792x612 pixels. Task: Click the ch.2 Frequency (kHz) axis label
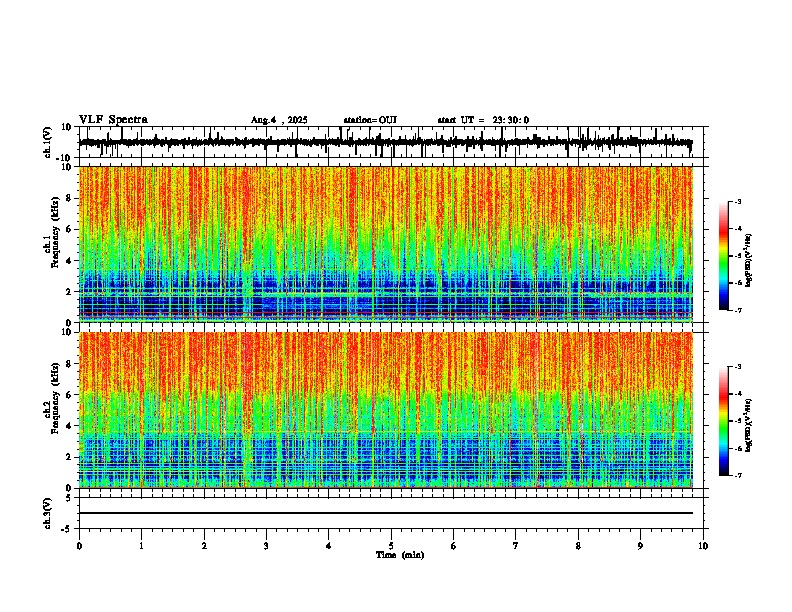click(x=55, y=398)
